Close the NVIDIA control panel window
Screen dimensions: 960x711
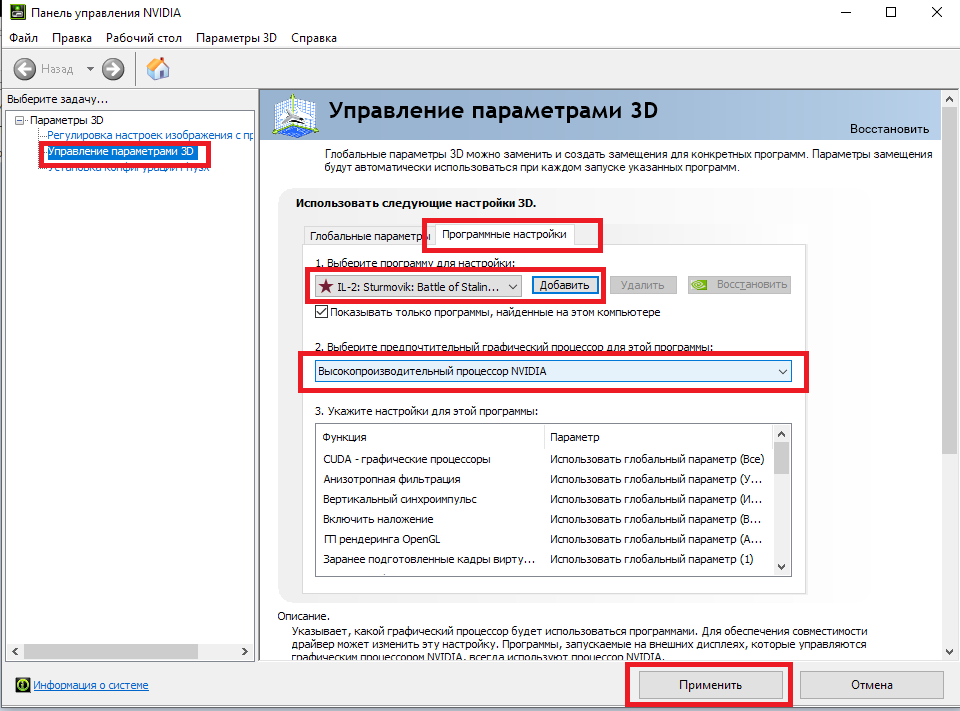click(936, 12)
